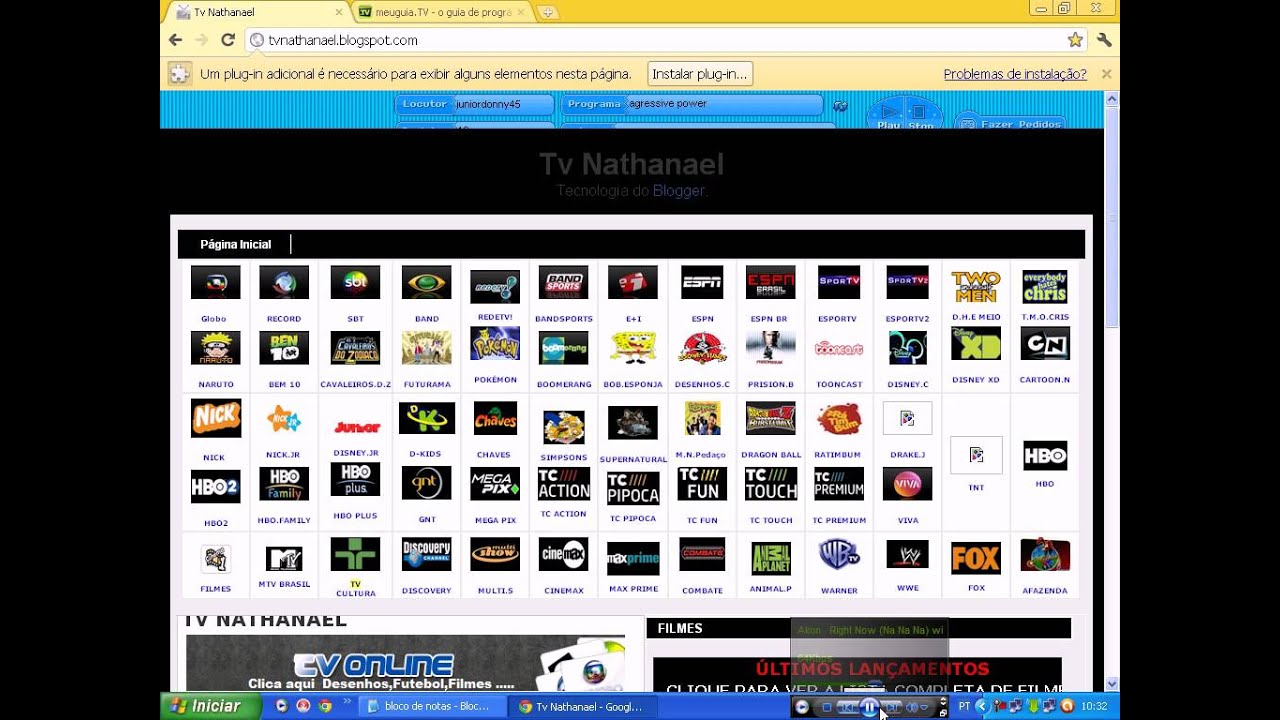Open Chrome wrench settings menu
The width and height of the screenshot is (1280, 720).
point(1104,40)
